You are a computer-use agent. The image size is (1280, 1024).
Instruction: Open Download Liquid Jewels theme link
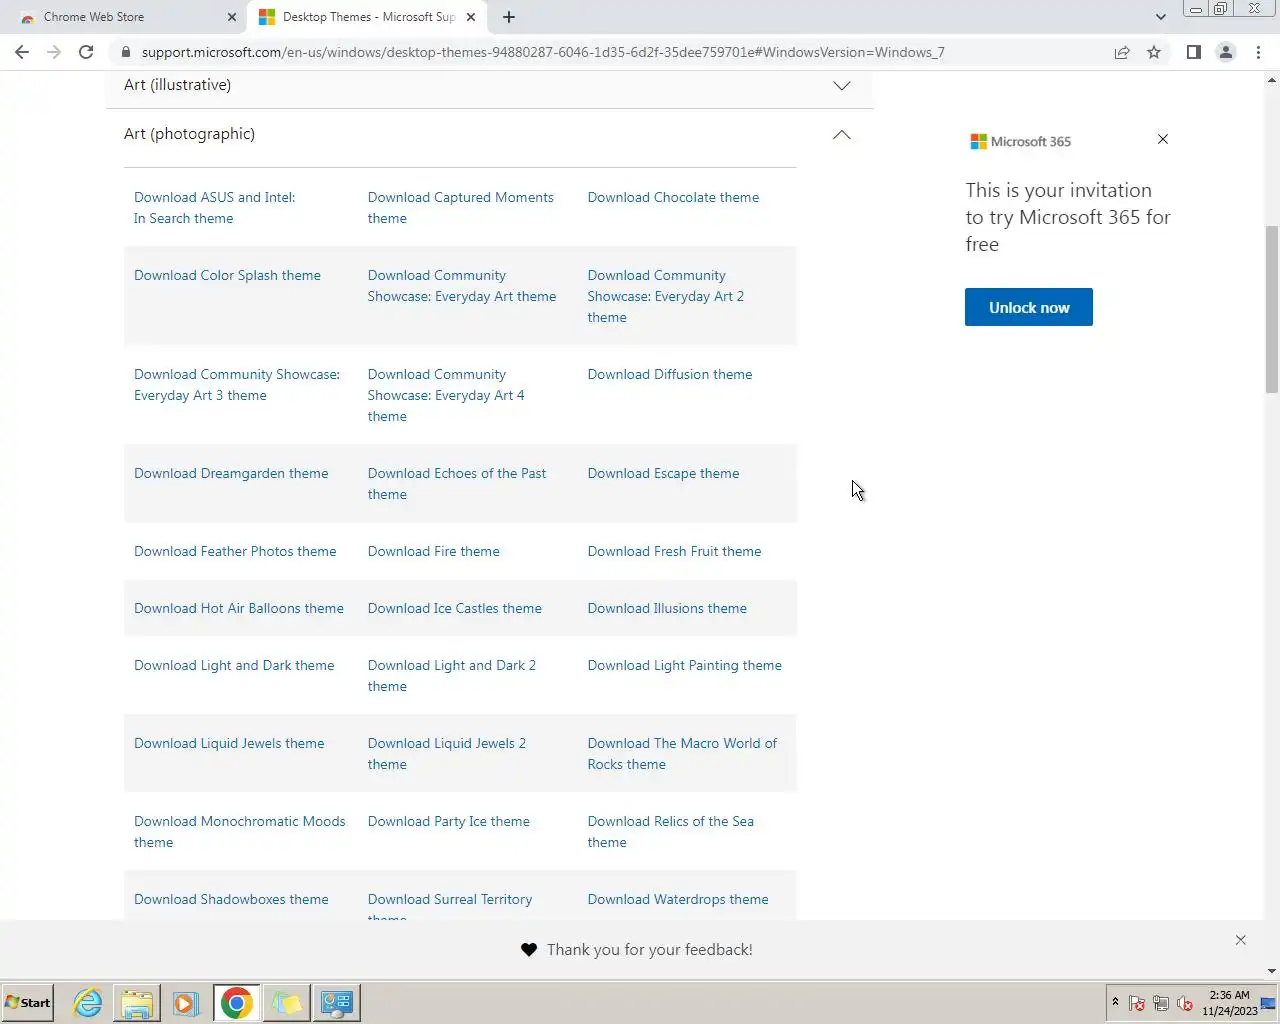(229, 743)
